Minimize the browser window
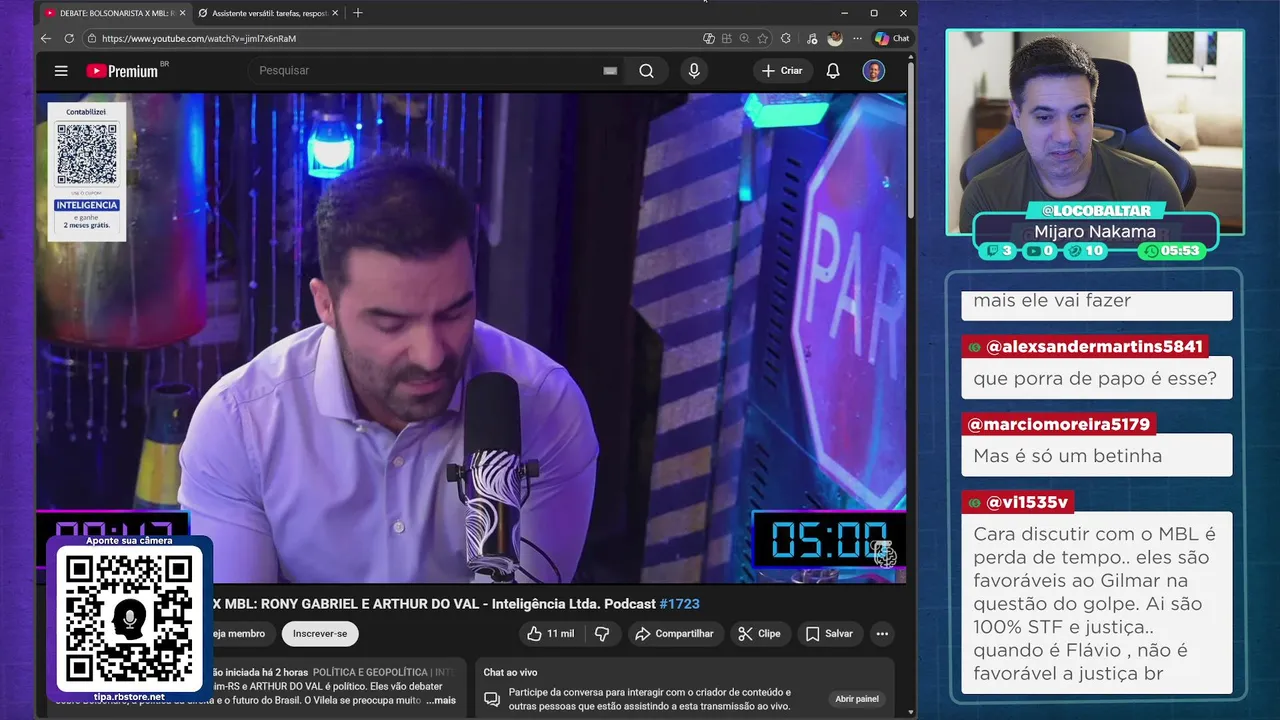Viewport: 1280px width, 720px height. (x=844, y=13)
